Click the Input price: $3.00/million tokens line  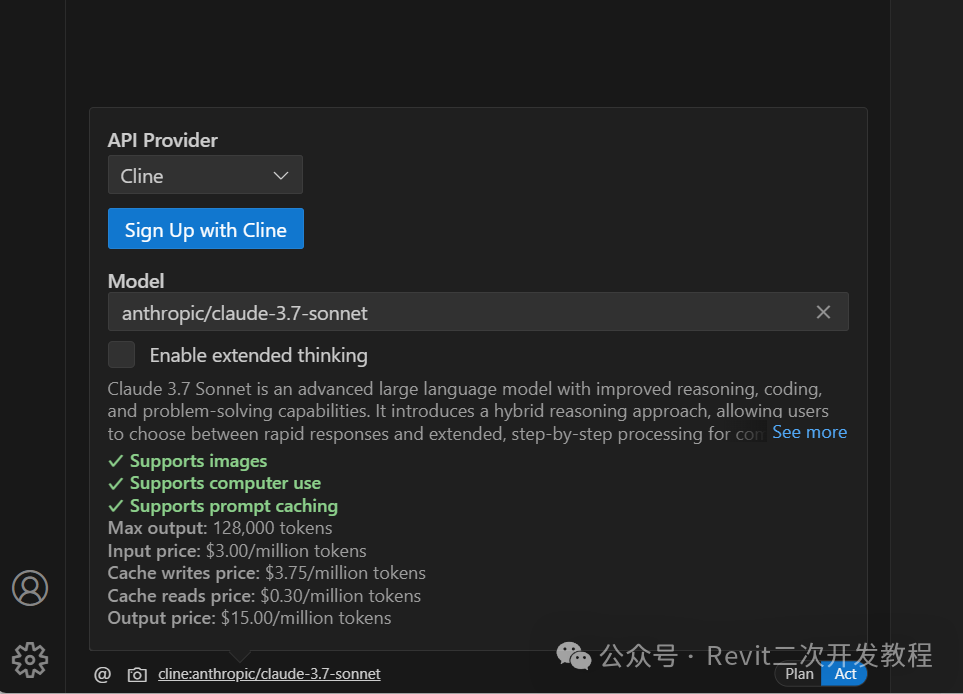click(237, 551)
